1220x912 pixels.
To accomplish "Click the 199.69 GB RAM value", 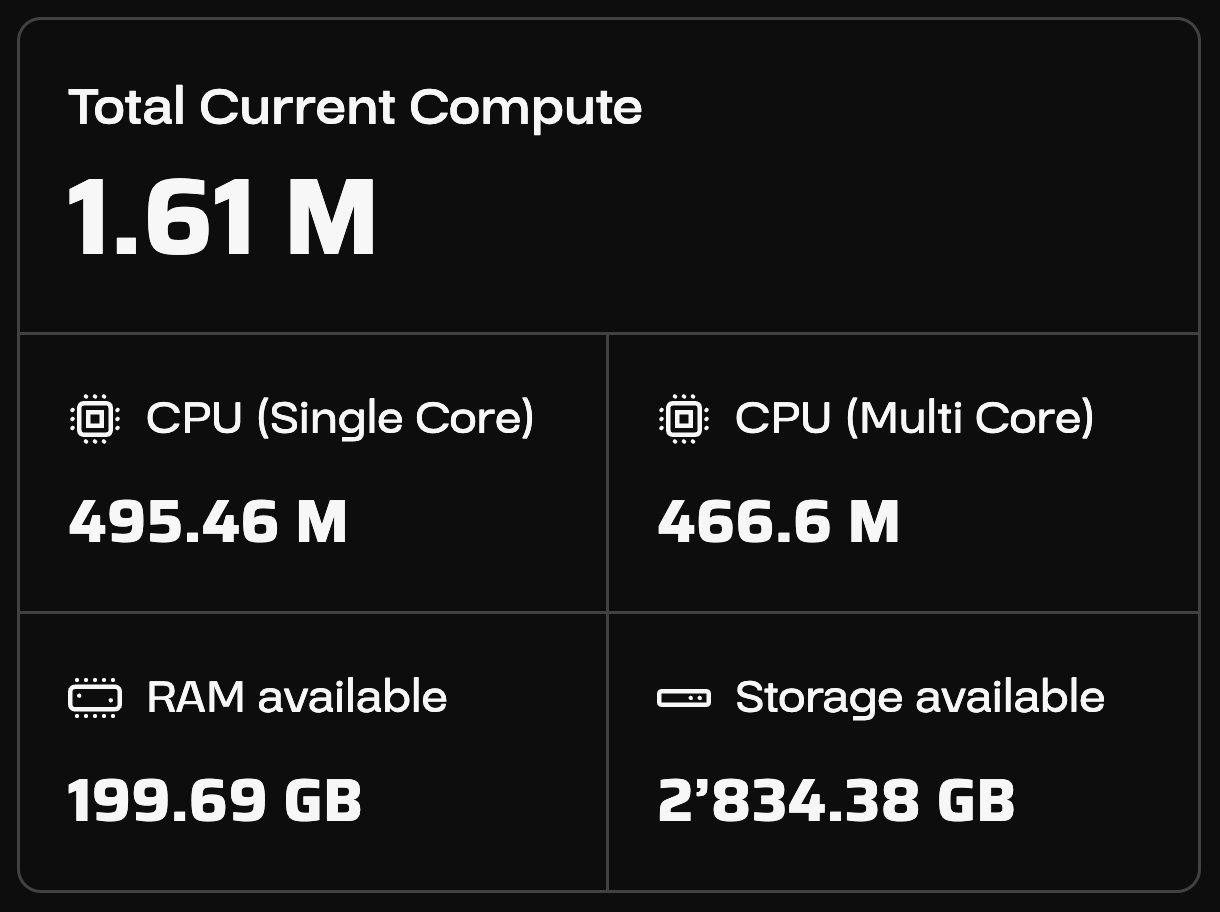I will point(215,801).
